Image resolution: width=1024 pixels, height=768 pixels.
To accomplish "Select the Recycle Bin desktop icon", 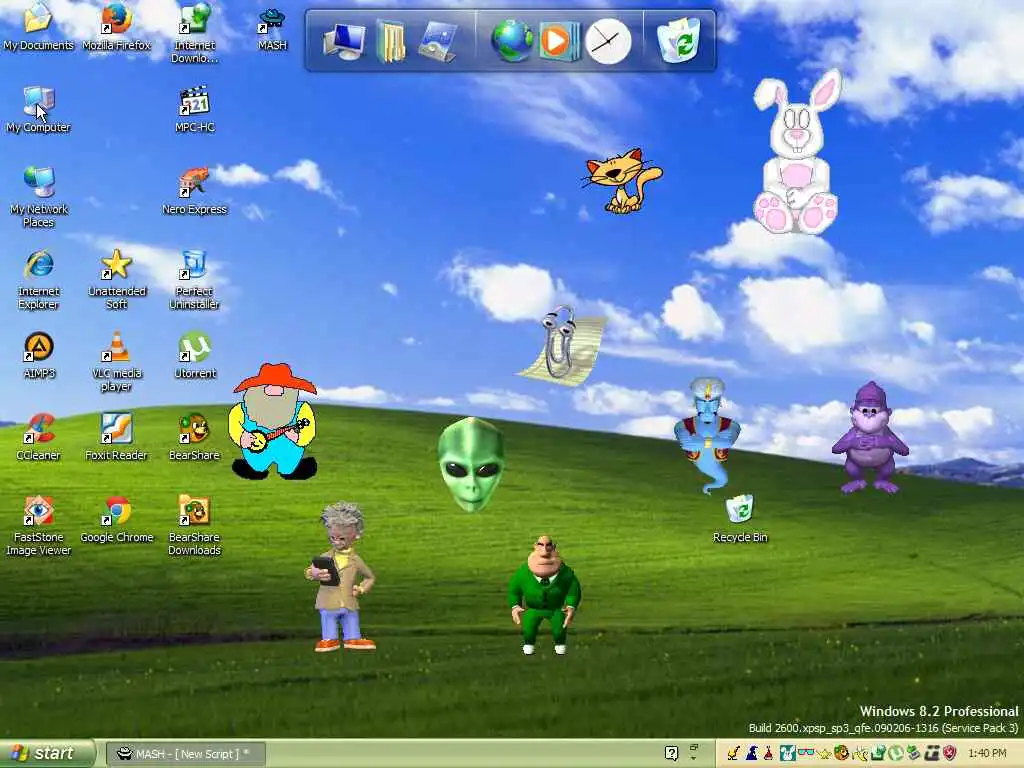I will point(740,520).
